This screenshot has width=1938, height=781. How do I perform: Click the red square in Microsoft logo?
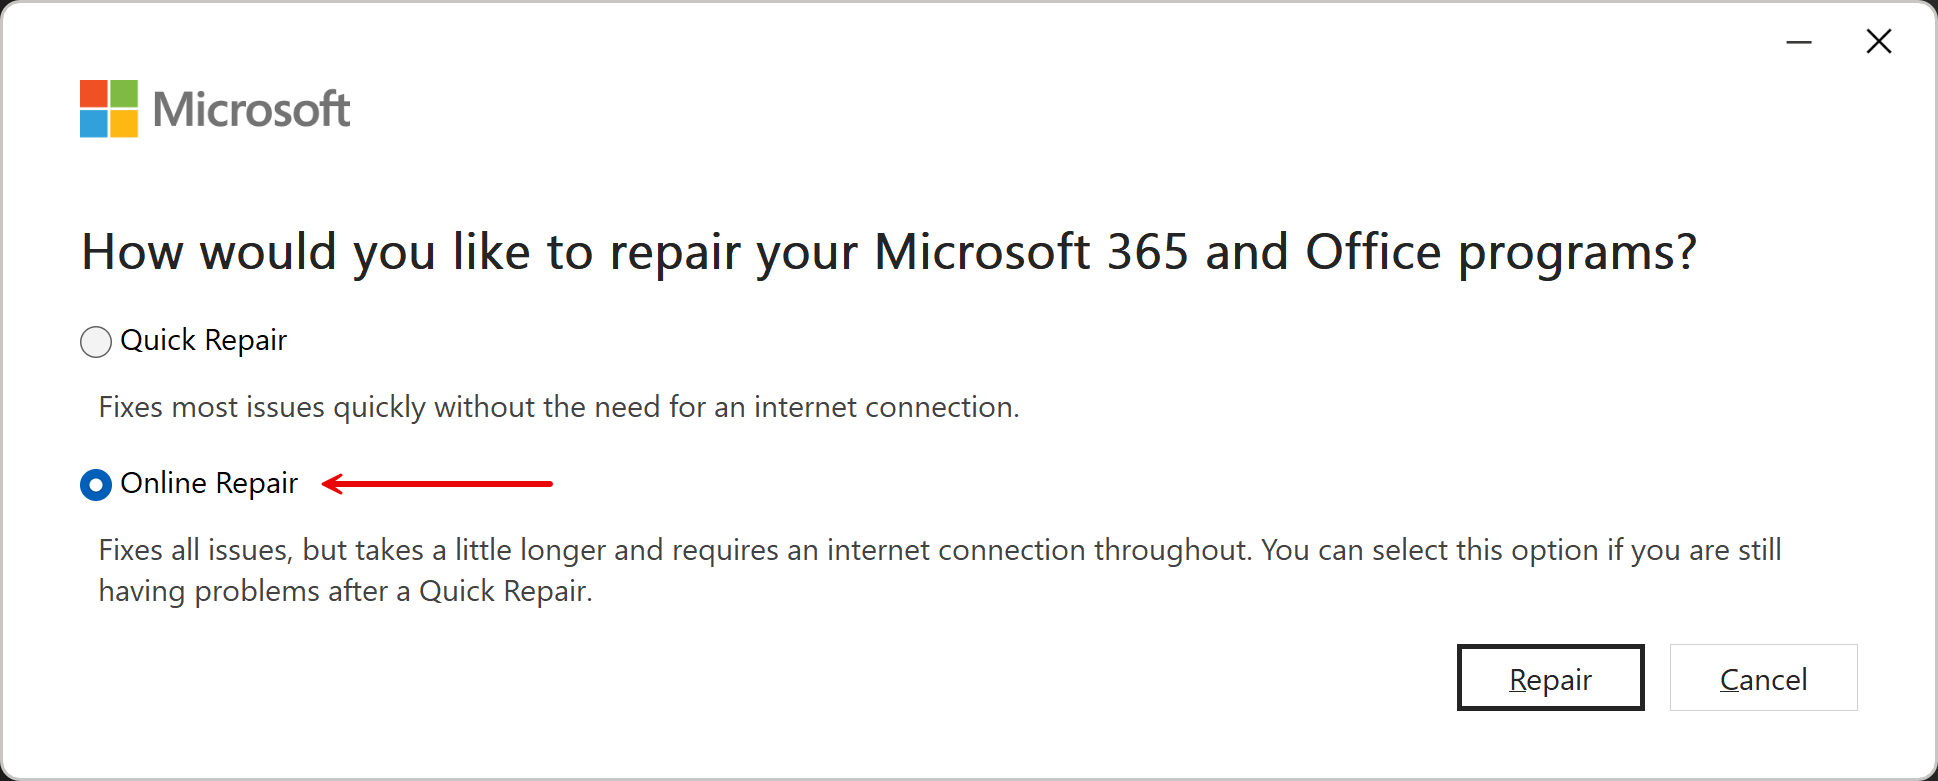[94, 93]
